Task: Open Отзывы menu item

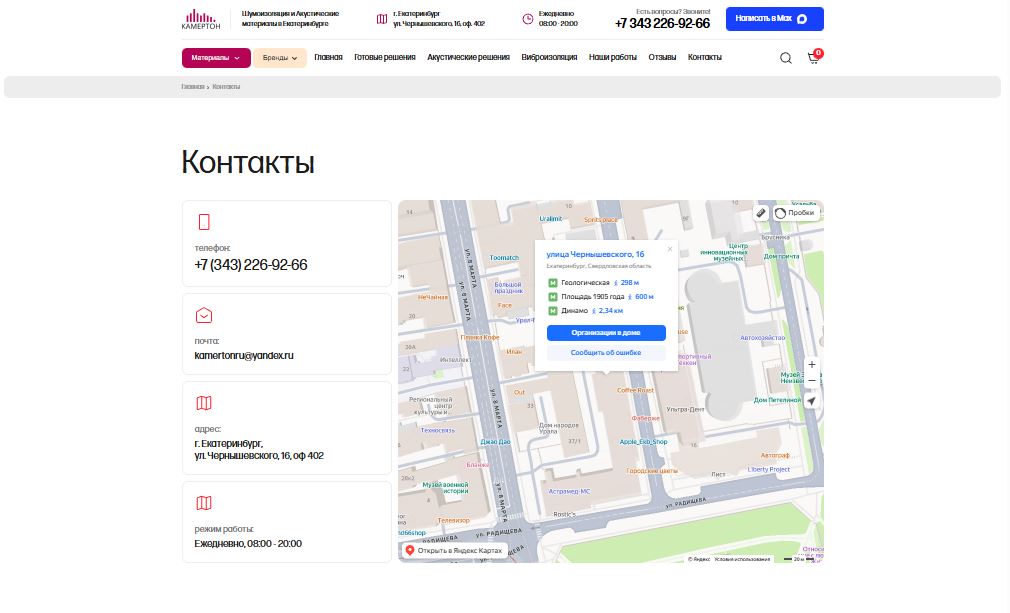Action: 662,57
